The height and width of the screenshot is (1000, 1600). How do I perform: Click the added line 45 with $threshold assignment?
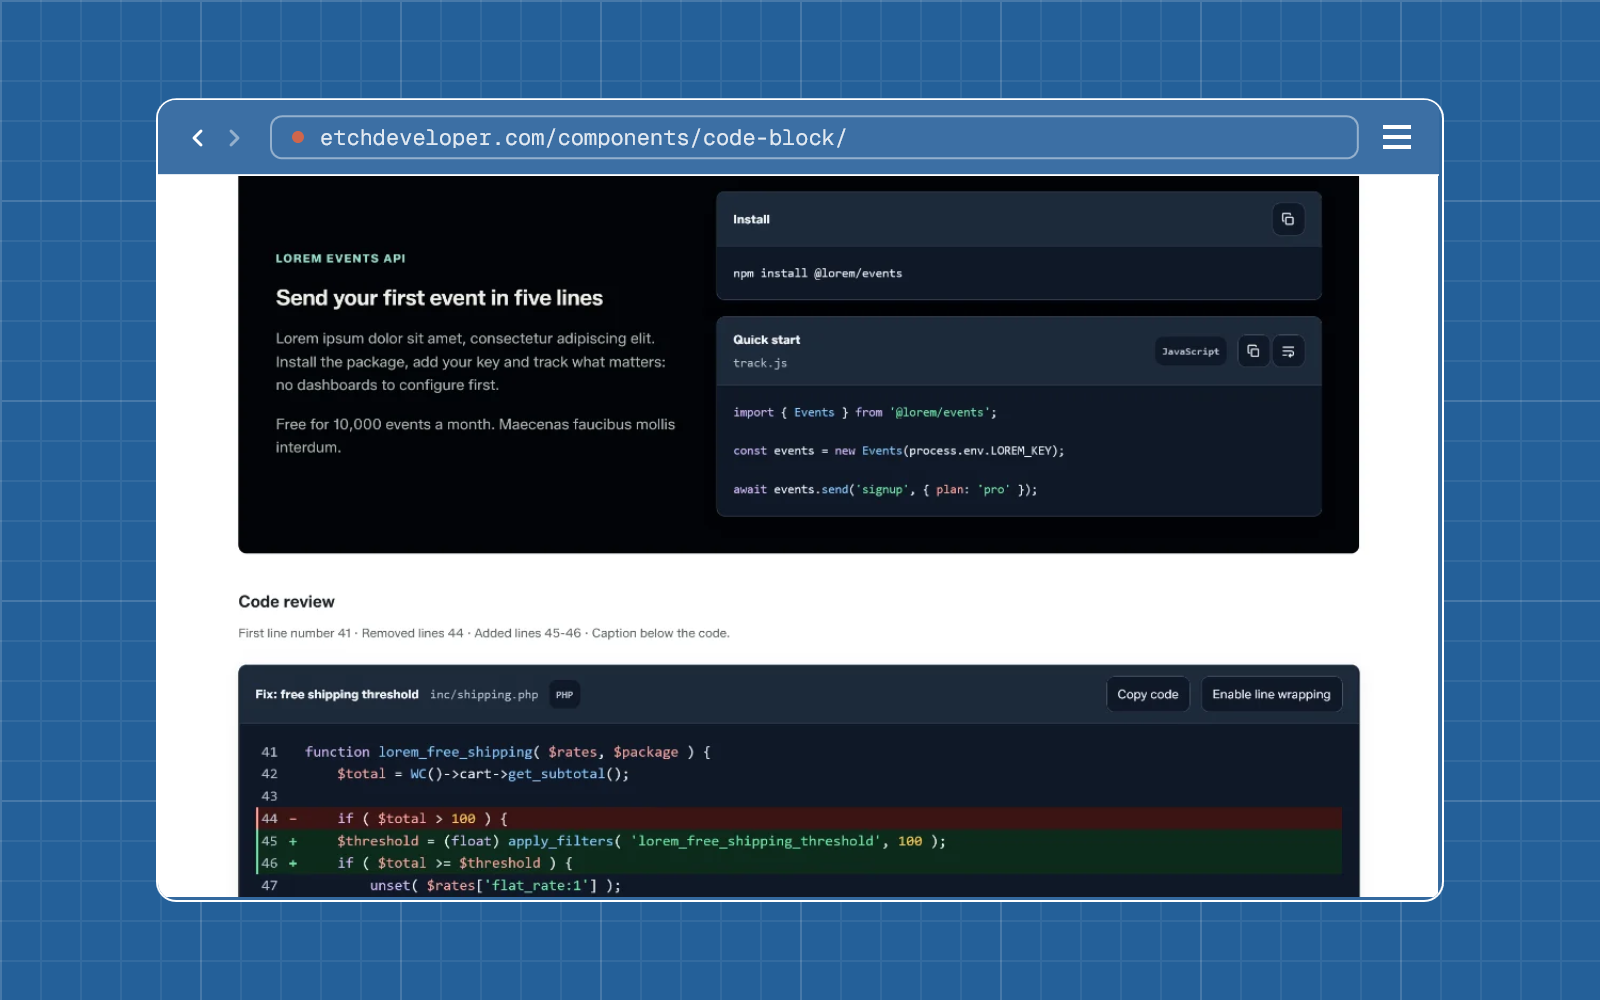[x=799, y=841]
